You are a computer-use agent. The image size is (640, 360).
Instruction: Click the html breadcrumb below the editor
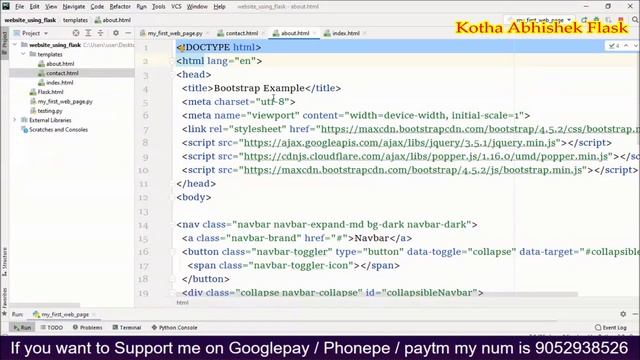pyautogui.click(x=182, y=302)
